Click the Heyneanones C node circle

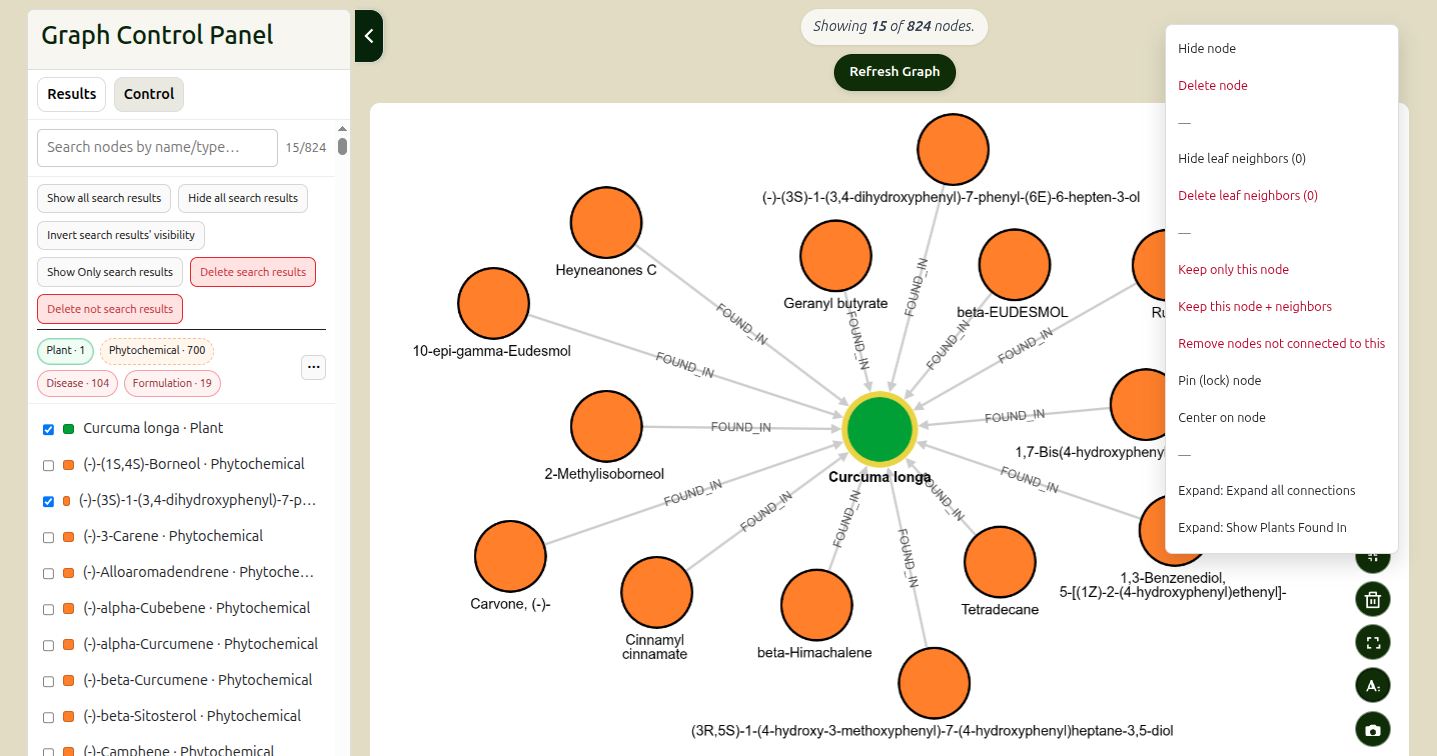coord(606,223)
